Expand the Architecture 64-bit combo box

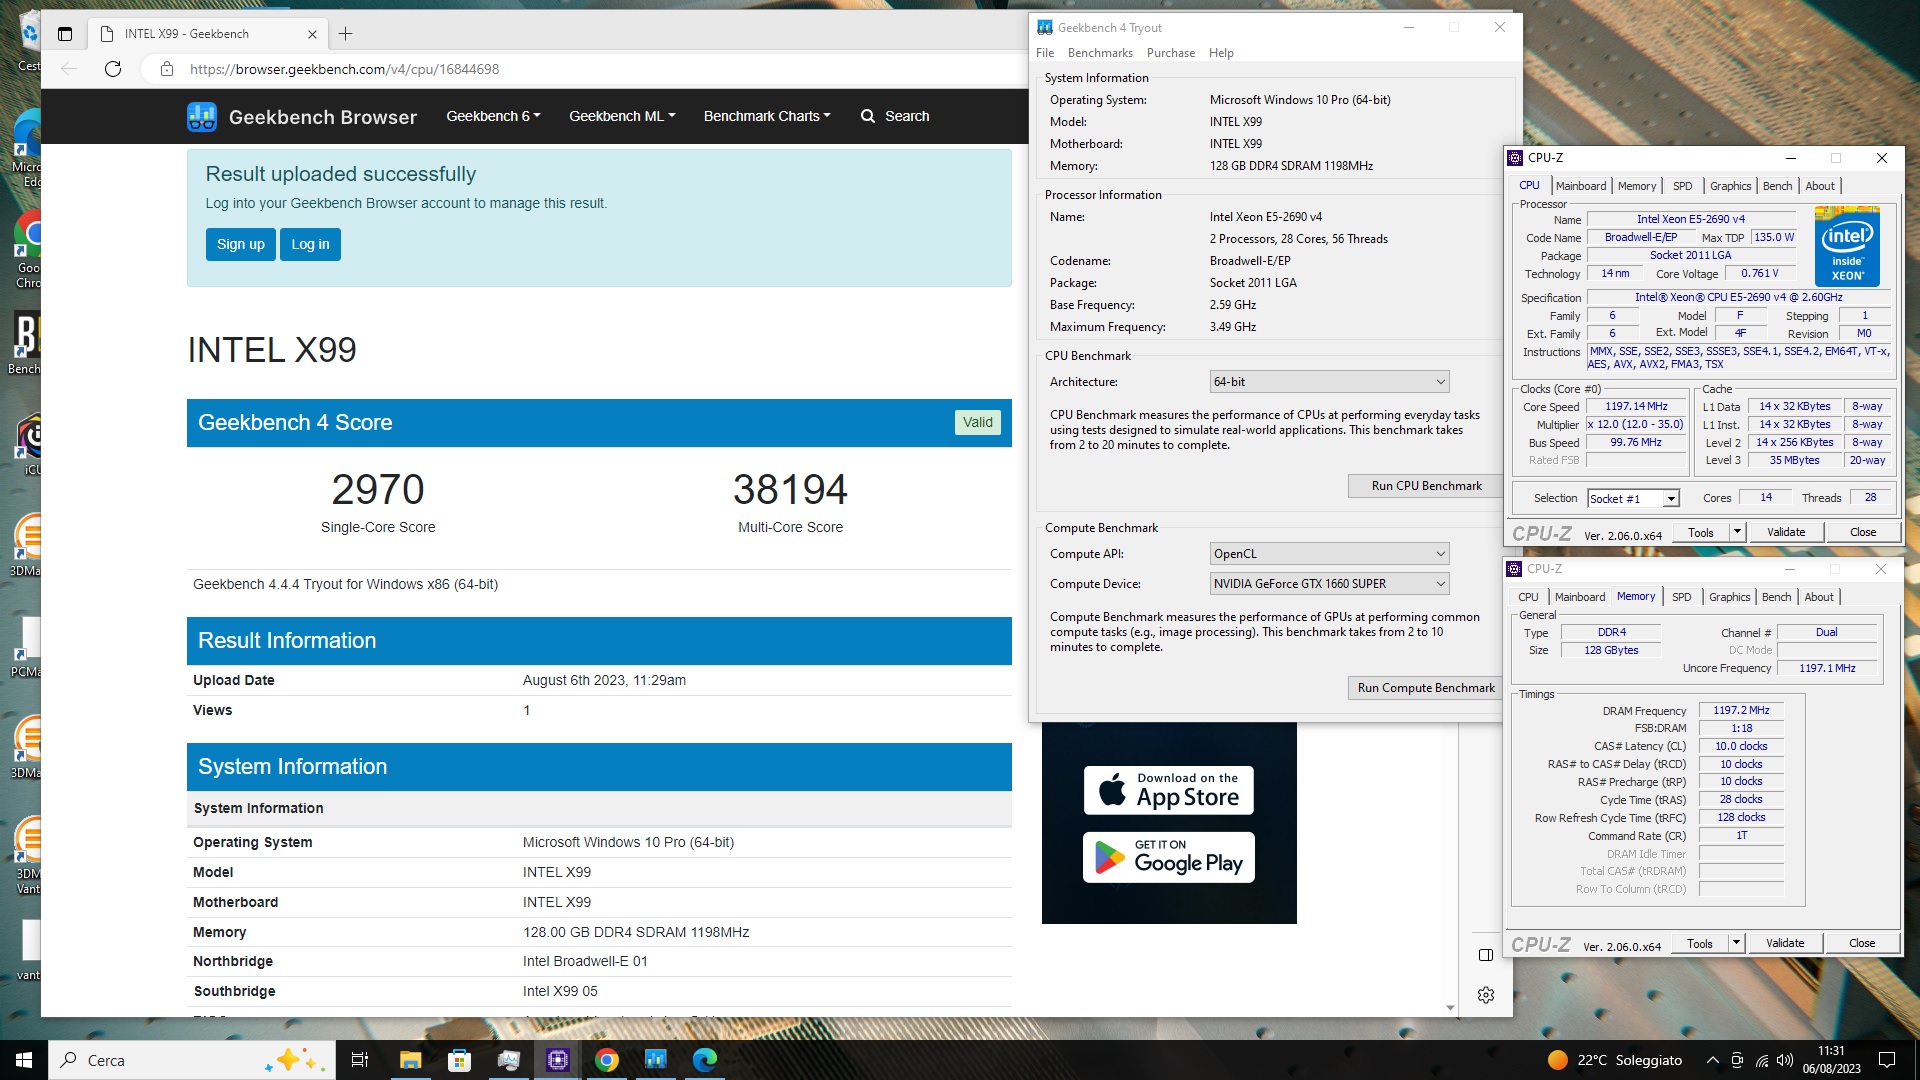coord(1329,382)
